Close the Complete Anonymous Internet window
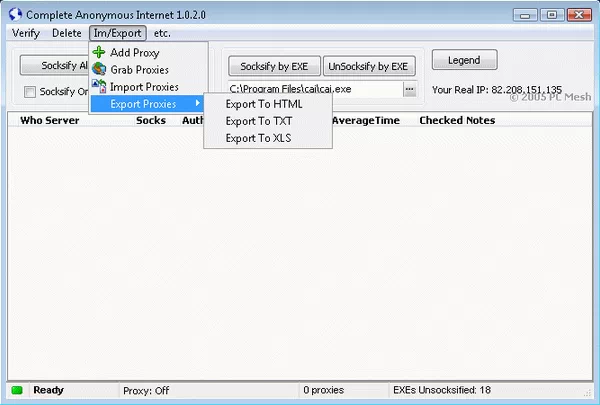The image size is (600, 405). [x=579, y=15]
